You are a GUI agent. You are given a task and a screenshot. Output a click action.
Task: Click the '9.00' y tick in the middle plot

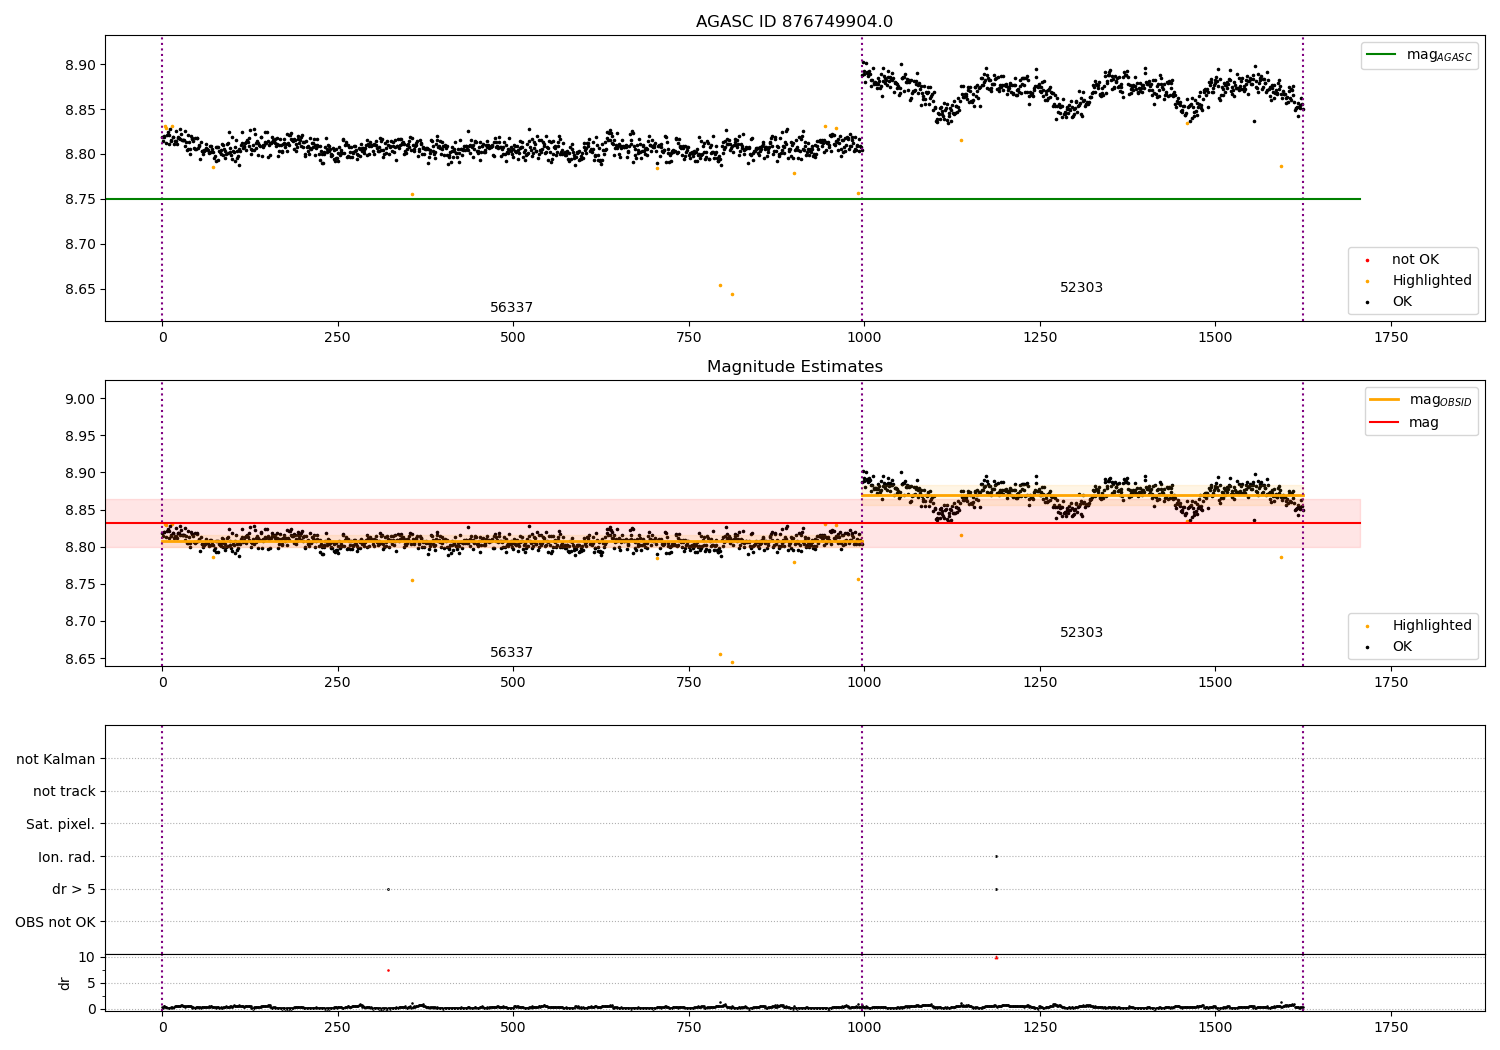tap(79, 399)
